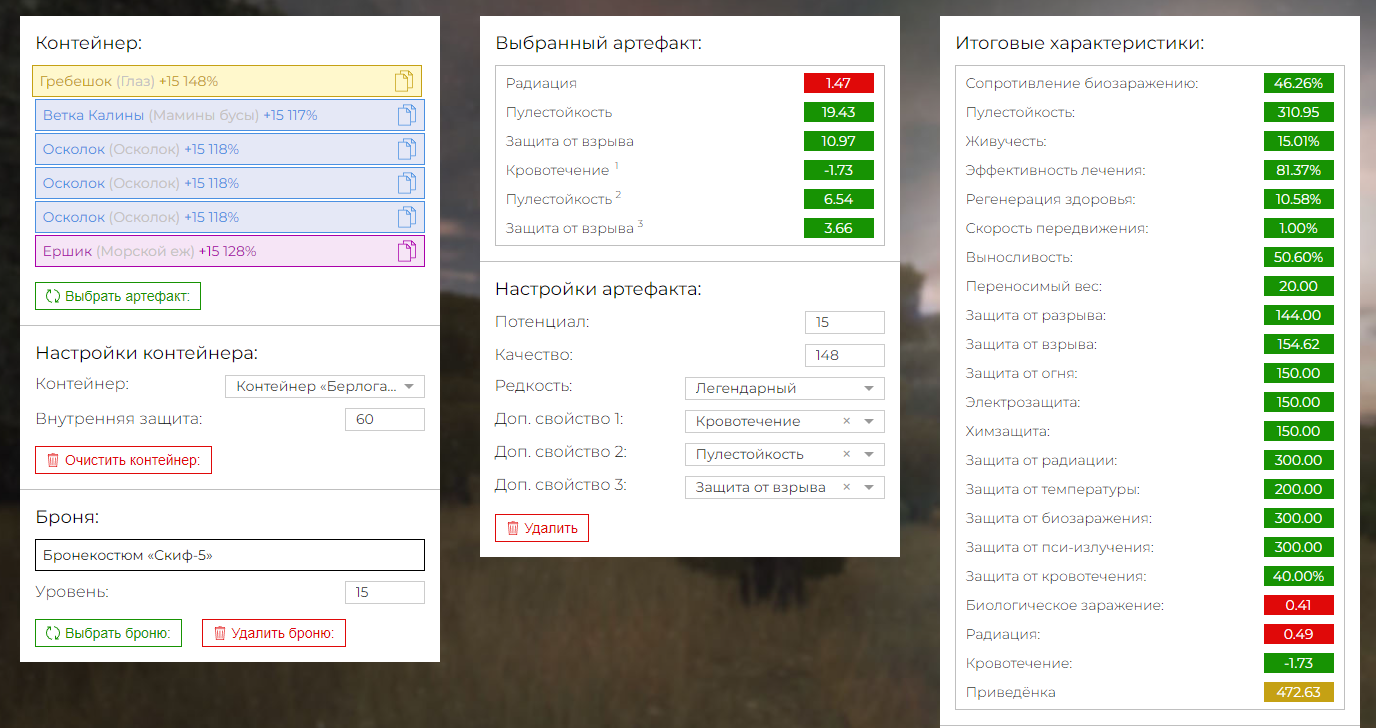Click the Выбрать артефакт button
This screenshot has width=1376, height=728.
click(118, 296)
